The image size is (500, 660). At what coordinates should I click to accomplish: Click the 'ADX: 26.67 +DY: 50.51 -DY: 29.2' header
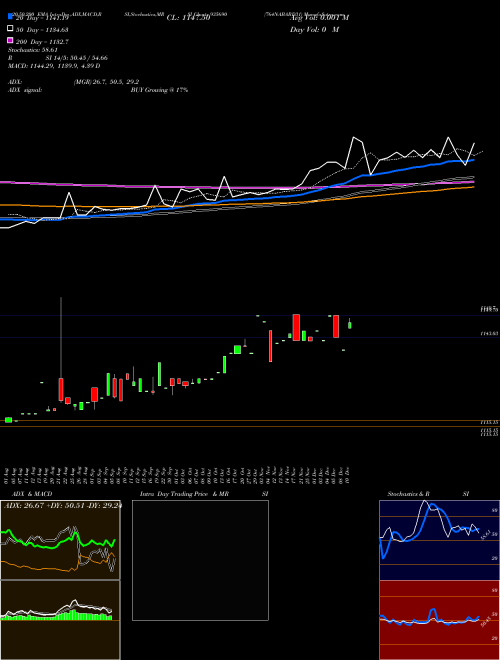(x=62, y=506)
